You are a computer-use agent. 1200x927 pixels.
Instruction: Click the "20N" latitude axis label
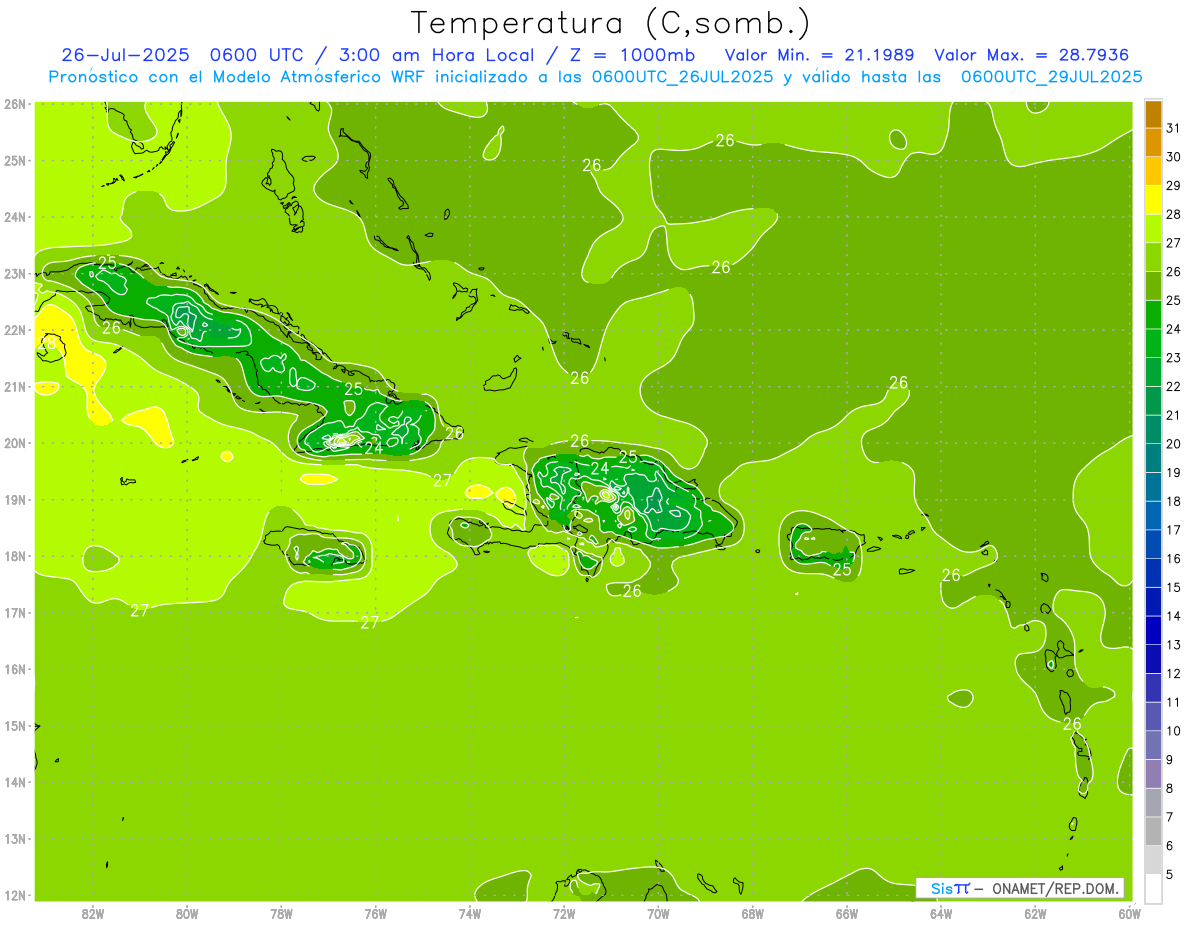tap(14, 443)
